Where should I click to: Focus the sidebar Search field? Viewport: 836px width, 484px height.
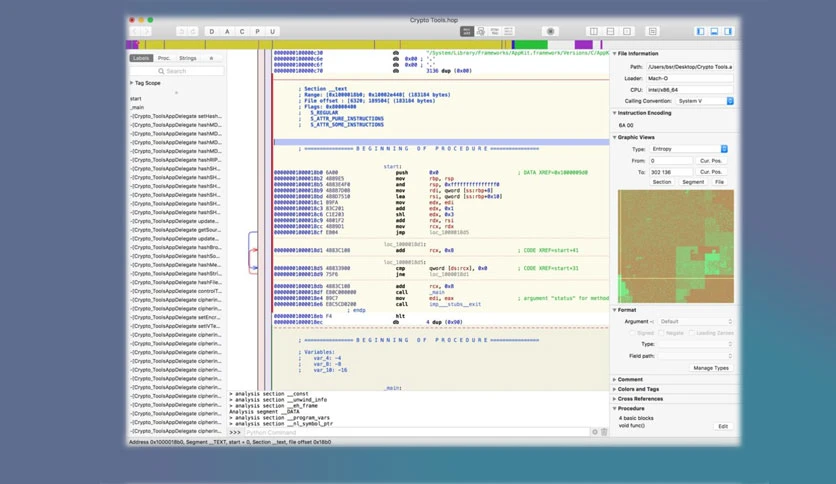coord(176,71)
